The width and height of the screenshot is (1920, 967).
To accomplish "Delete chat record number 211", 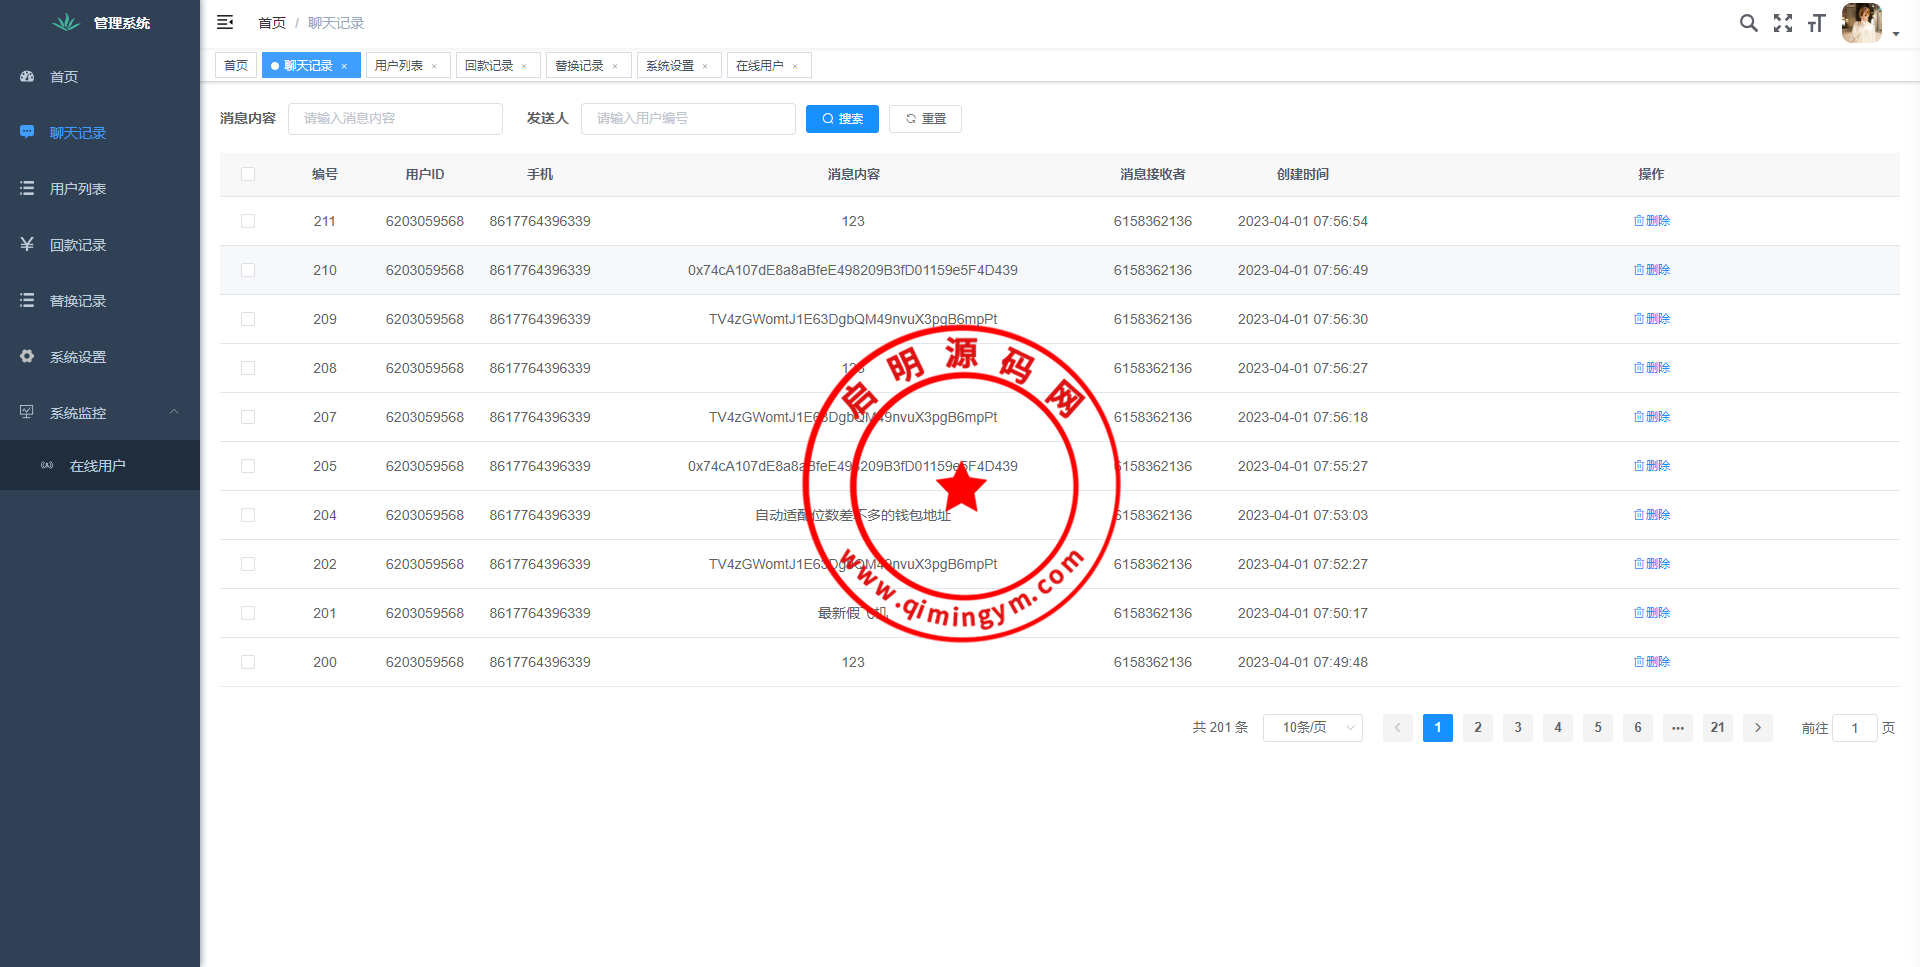I will tap(1652, 221).
